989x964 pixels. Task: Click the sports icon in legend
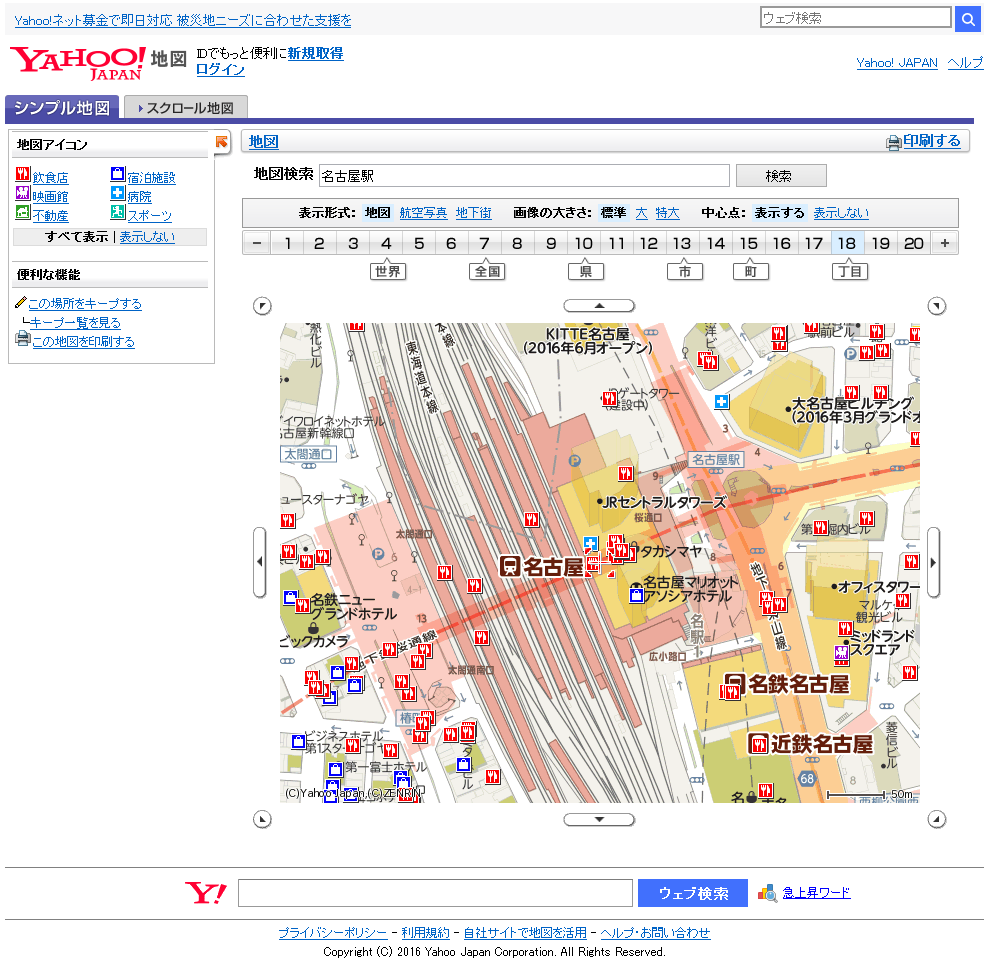click(x=117, y=212)
